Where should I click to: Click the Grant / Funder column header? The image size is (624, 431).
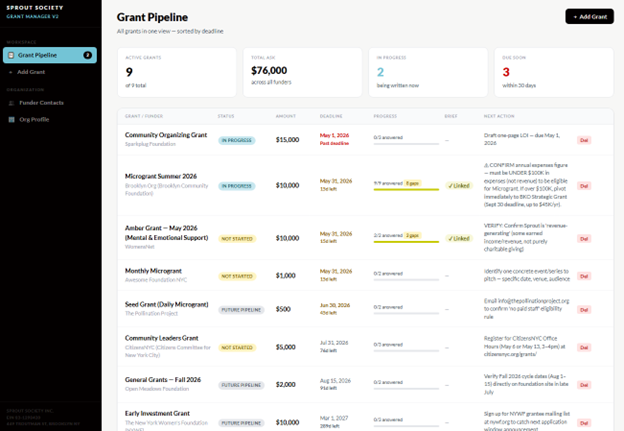(144, 116)
